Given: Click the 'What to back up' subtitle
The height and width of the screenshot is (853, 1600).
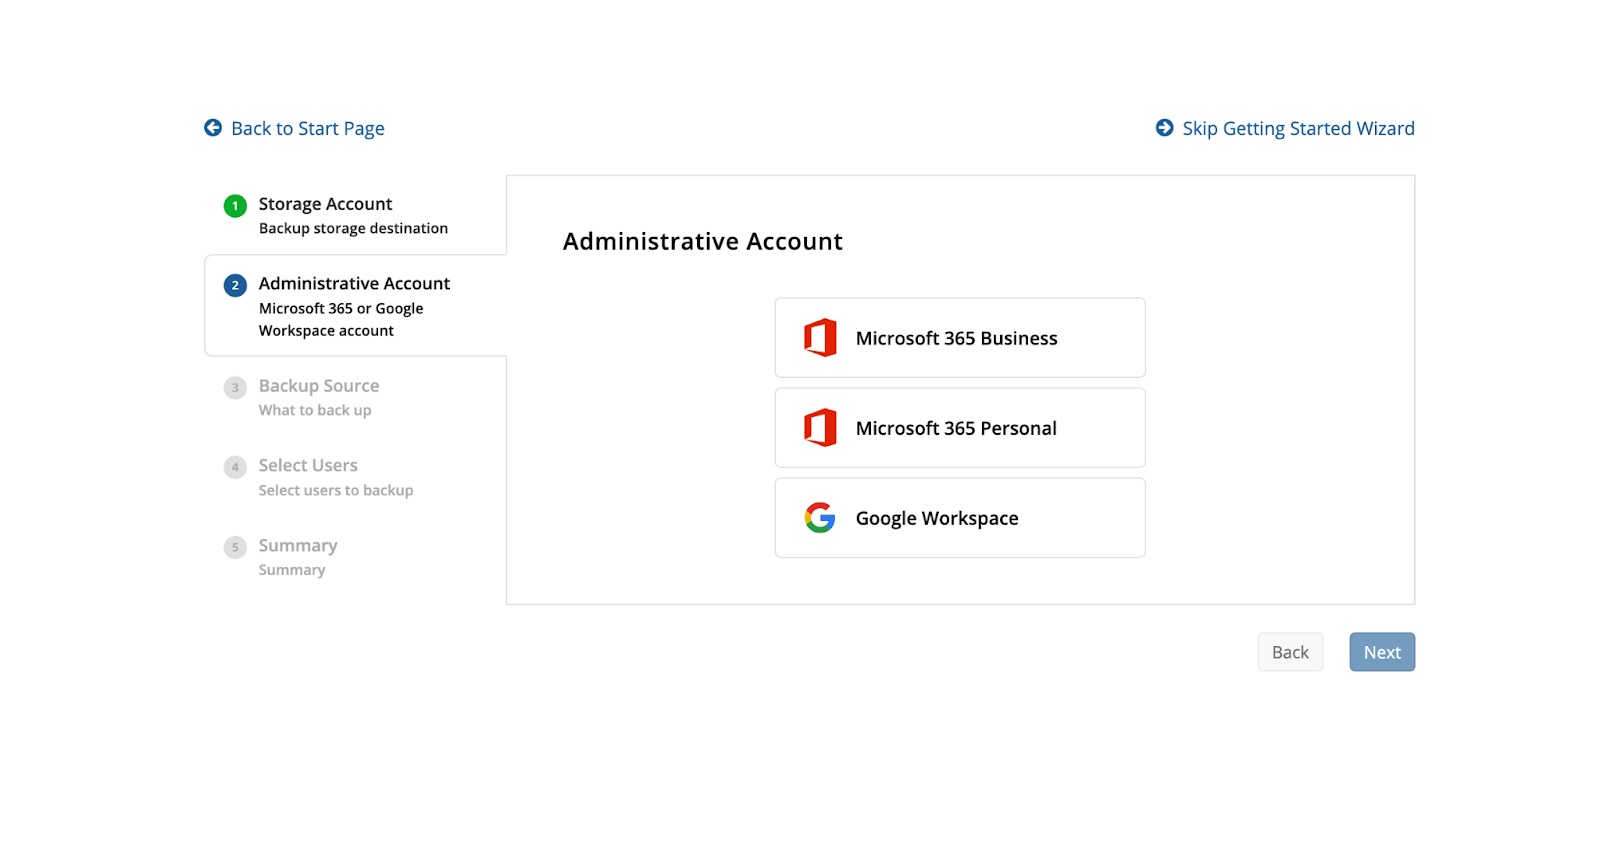Looking at the screenshot, I should (315, 410).
